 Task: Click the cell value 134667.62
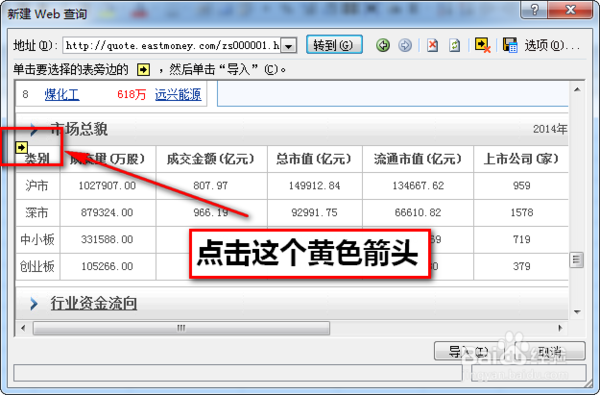pos(418,186)
